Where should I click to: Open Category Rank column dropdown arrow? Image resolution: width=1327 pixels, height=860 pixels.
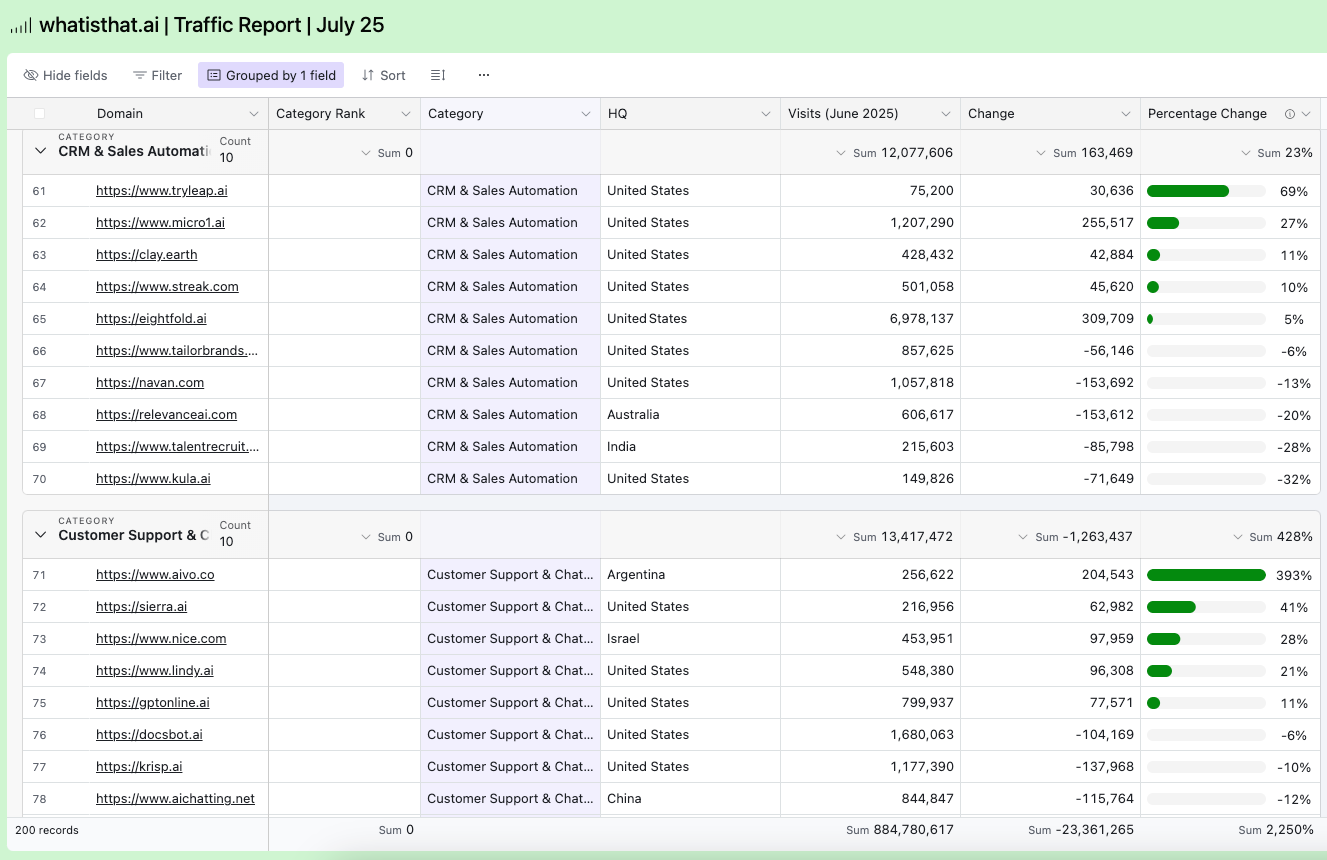[x=406, y=114]
